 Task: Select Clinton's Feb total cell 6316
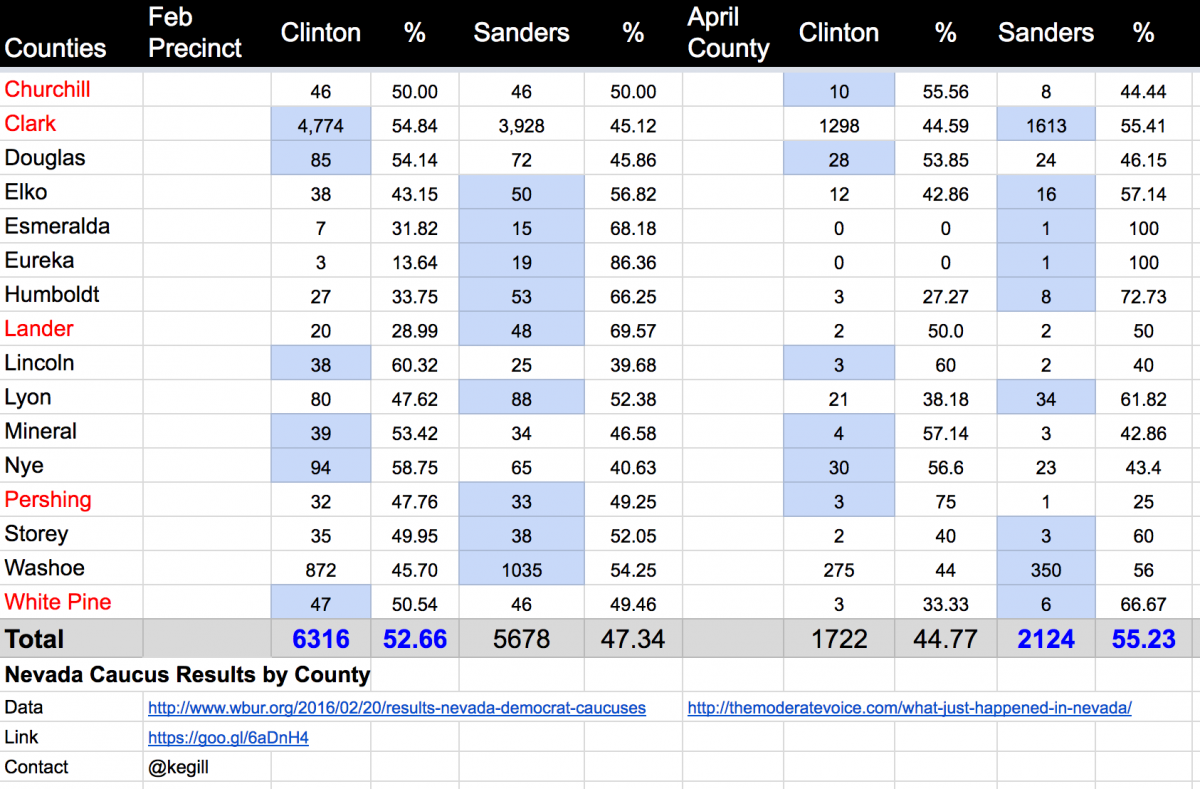(x=320, y=639)
